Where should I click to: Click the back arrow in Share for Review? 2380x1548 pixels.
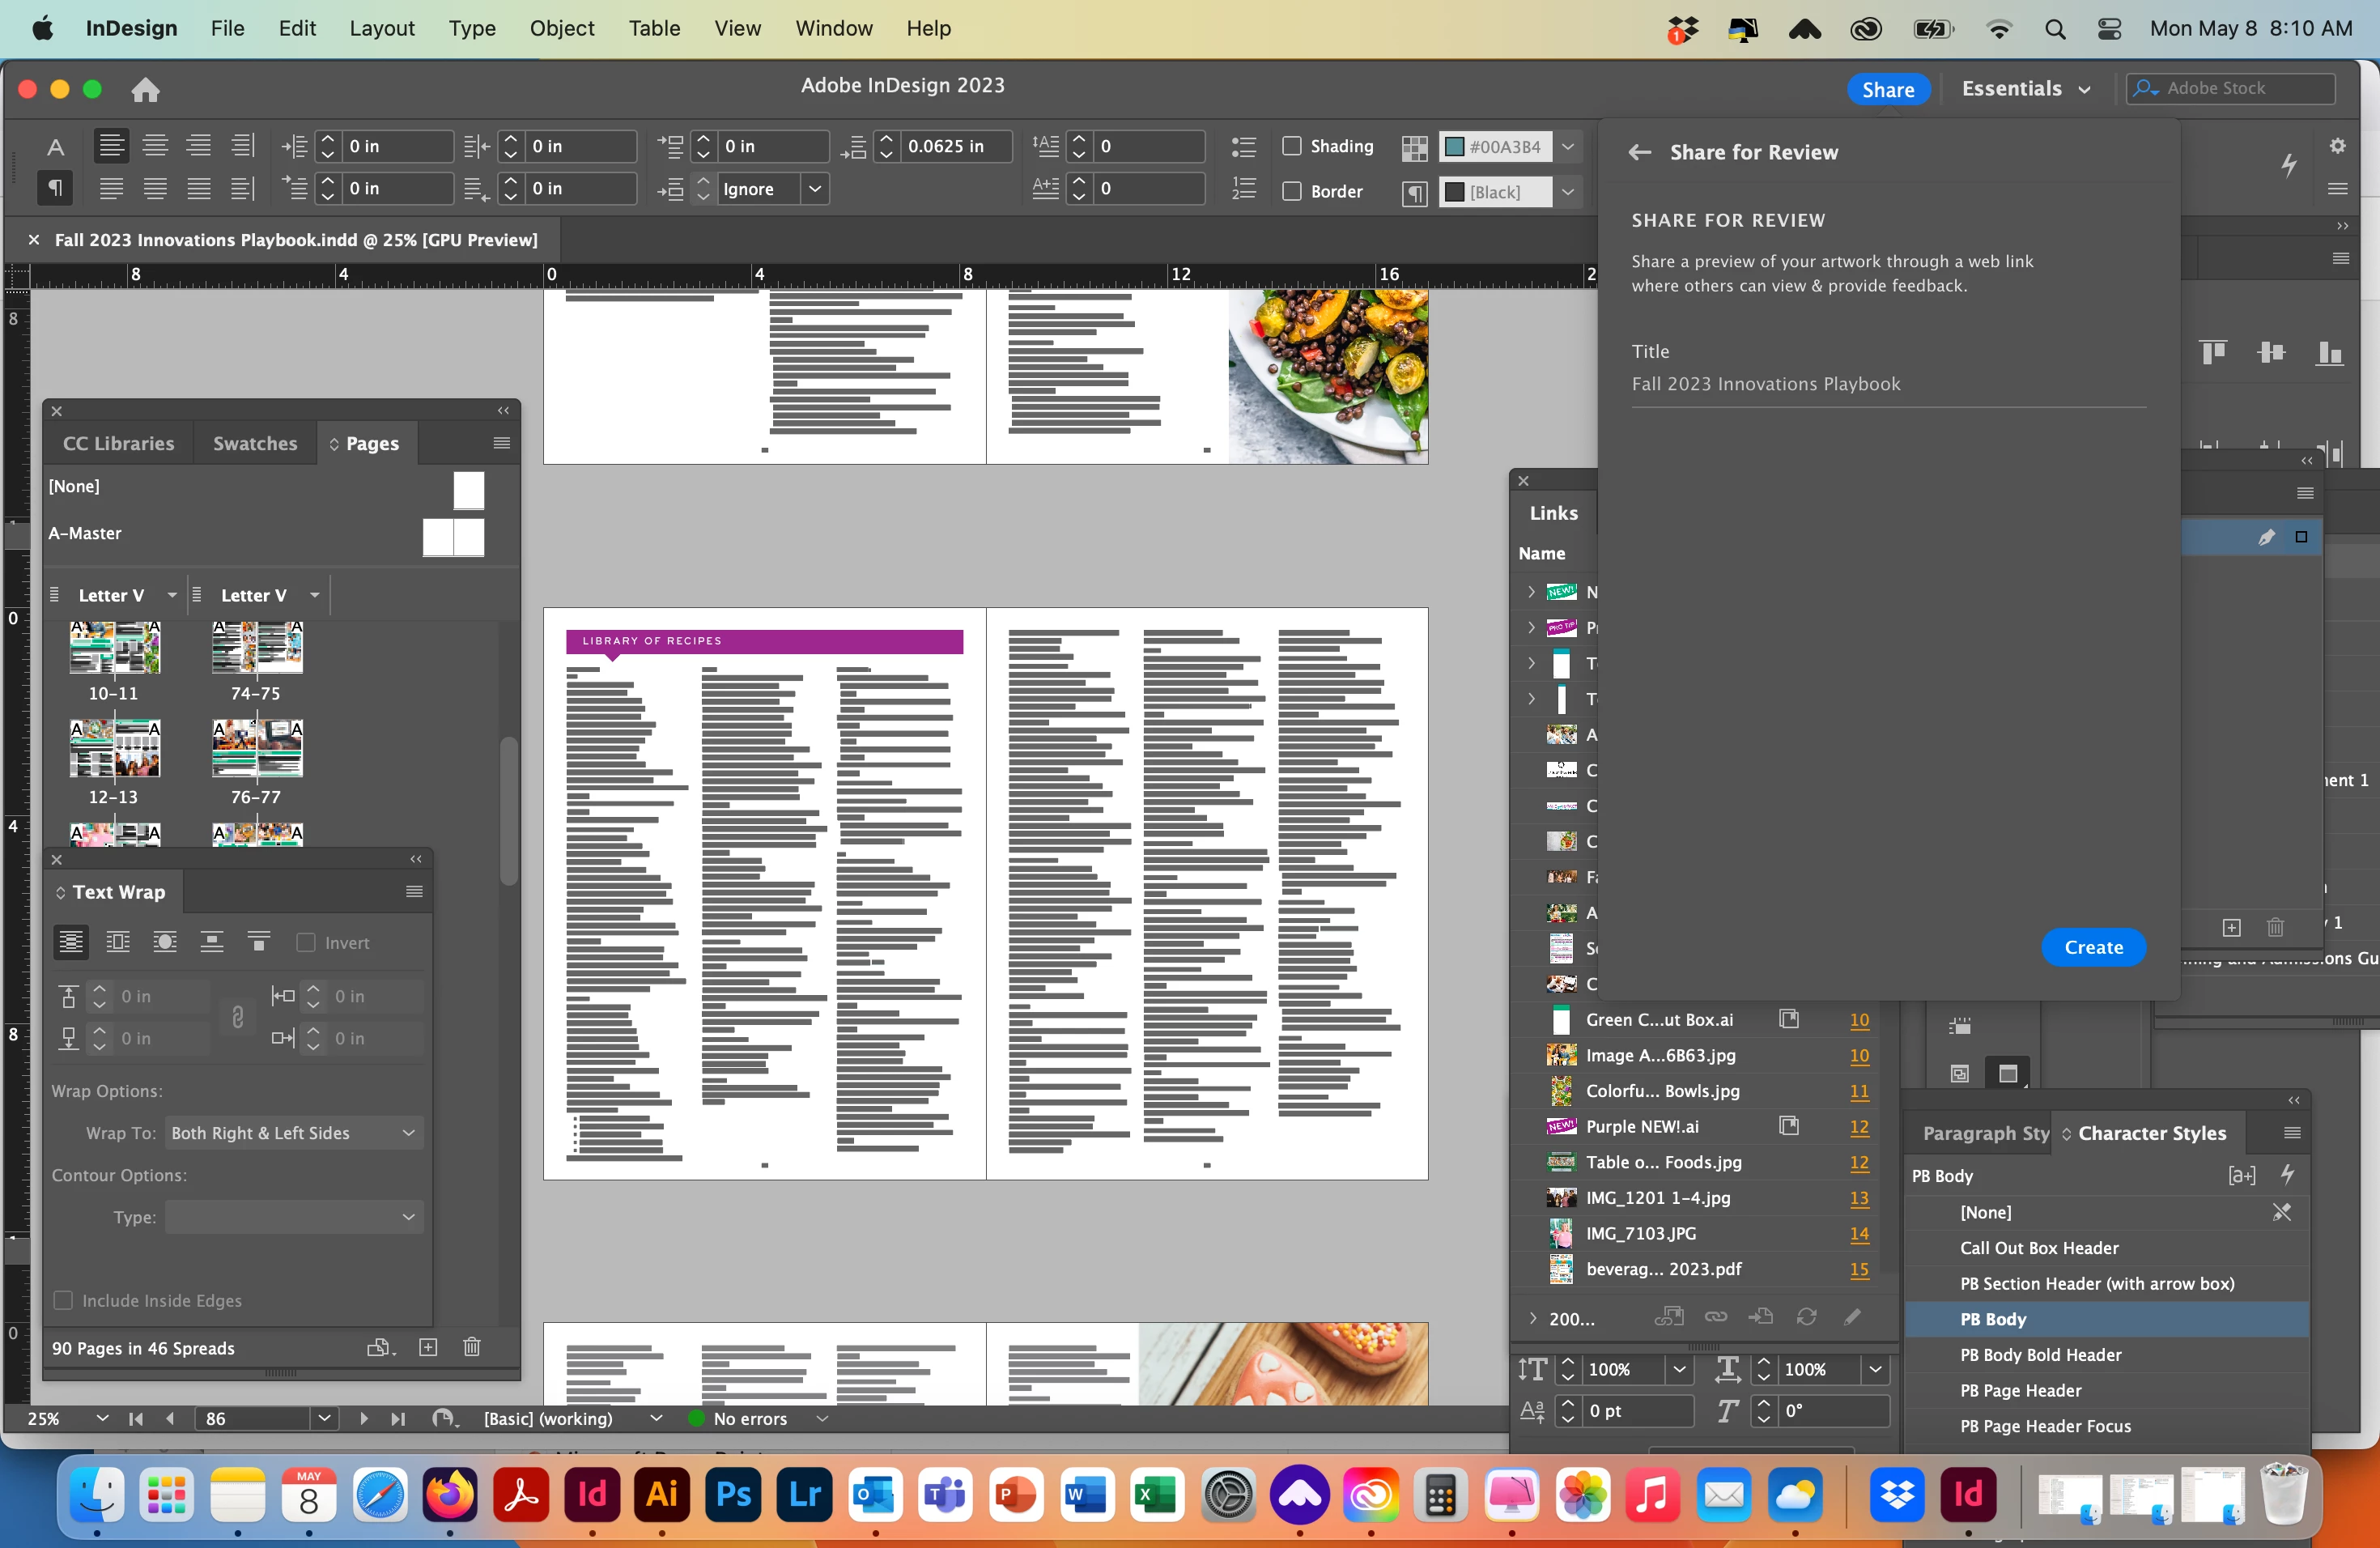pos(1639,152)
